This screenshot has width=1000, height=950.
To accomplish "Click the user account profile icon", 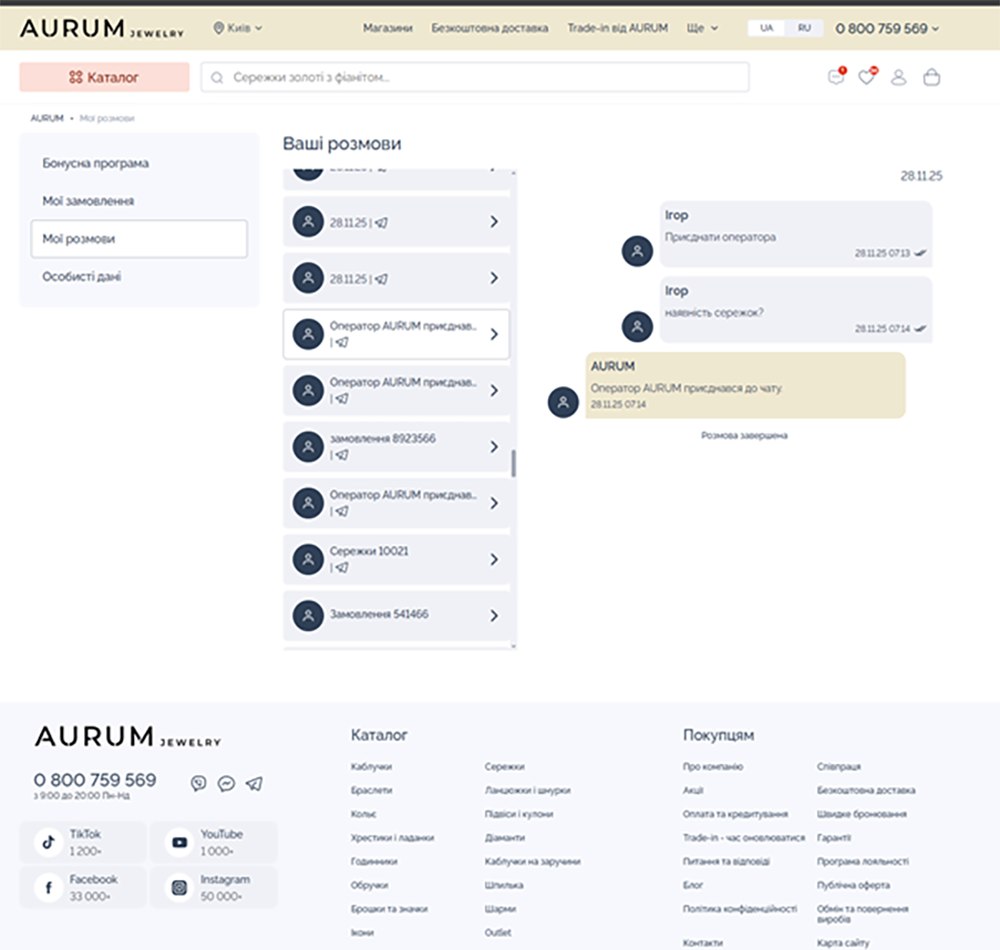I will point(899,77).
